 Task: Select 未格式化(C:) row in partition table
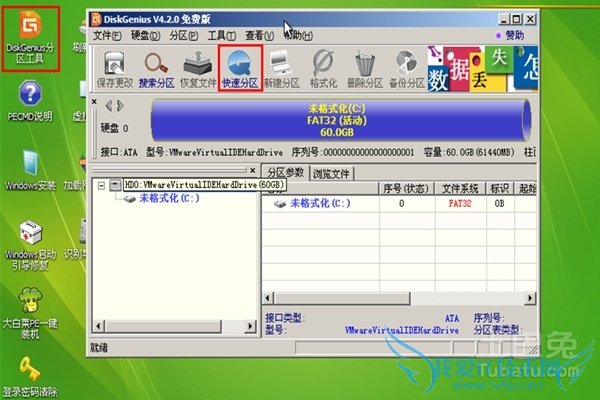point(399,204)
